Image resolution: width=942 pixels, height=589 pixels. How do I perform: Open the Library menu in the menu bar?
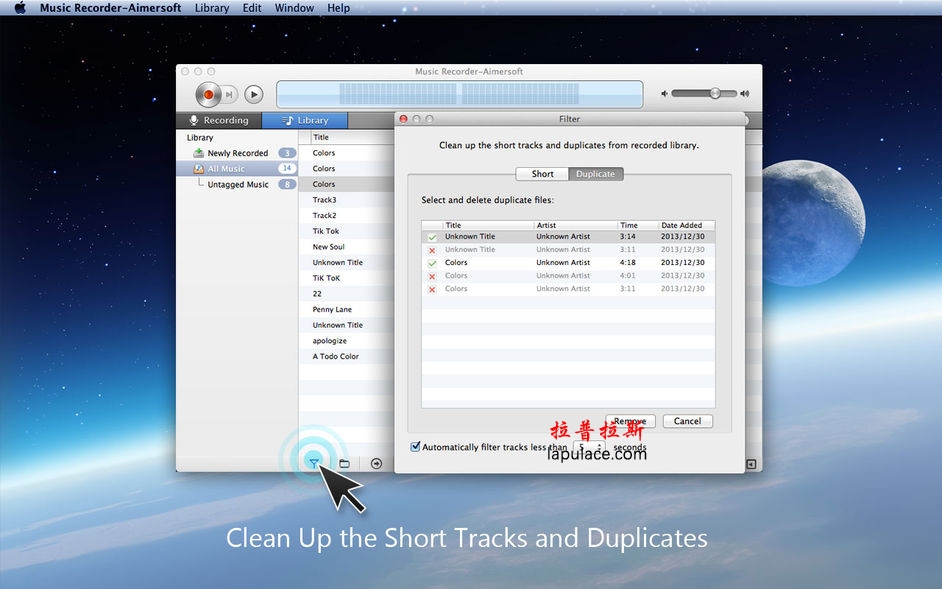coord(212,8)
